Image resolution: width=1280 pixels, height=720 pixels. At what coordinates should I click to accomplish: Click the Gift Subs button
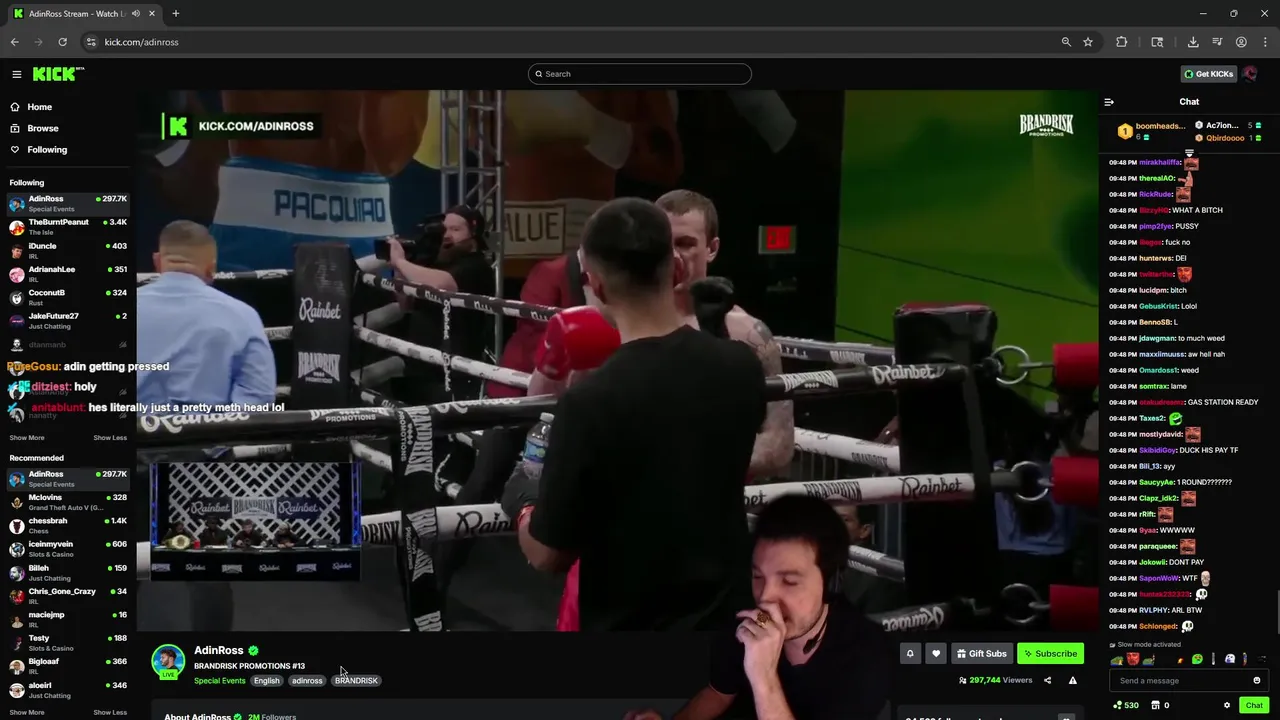[x=982, y=654]
